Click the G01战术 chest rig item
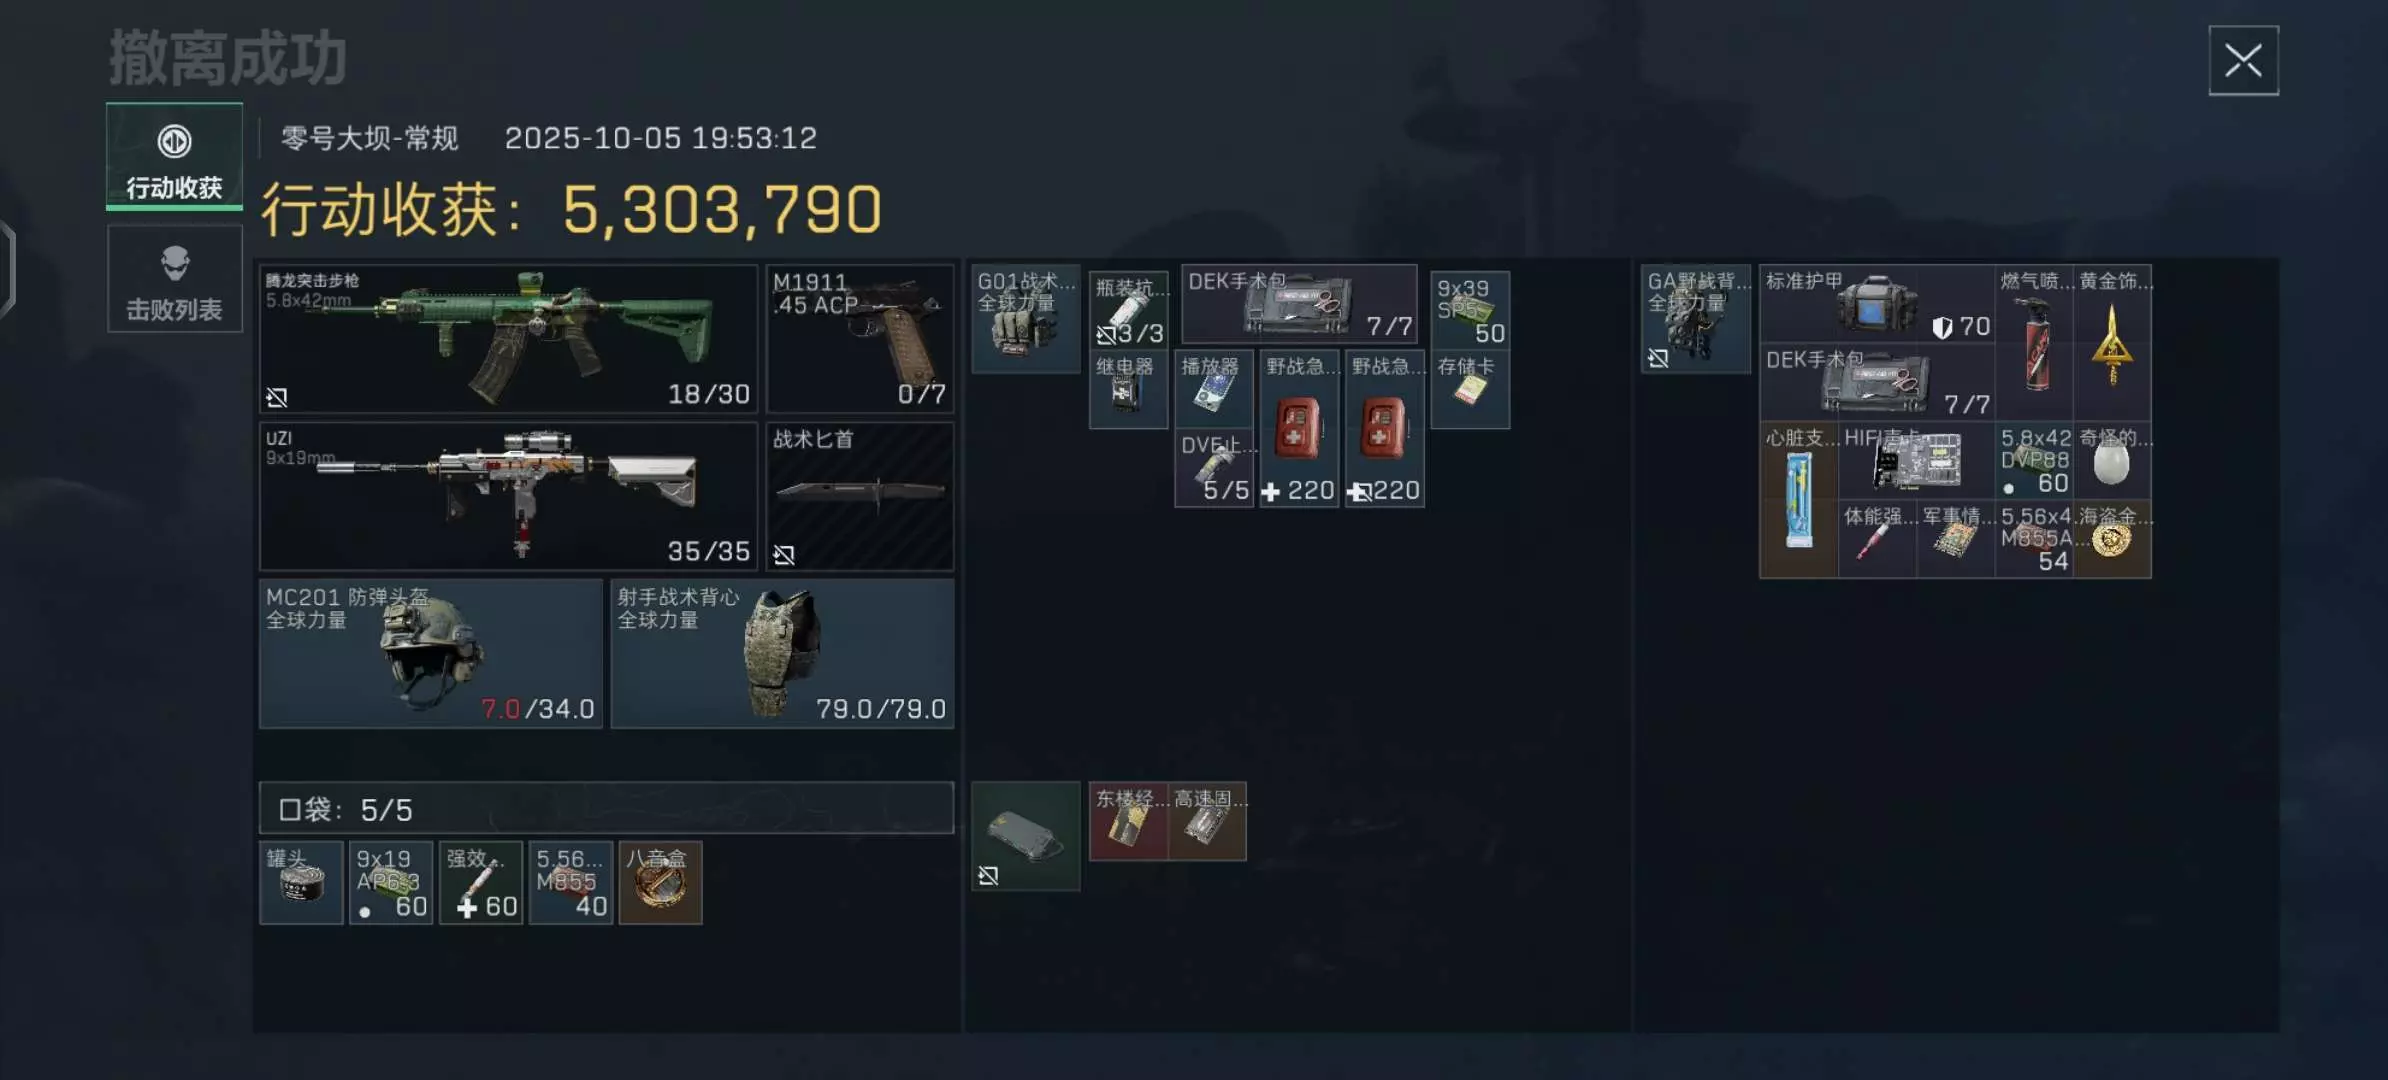The width and height of the screenshot is (2388, 1080). 1026,319
